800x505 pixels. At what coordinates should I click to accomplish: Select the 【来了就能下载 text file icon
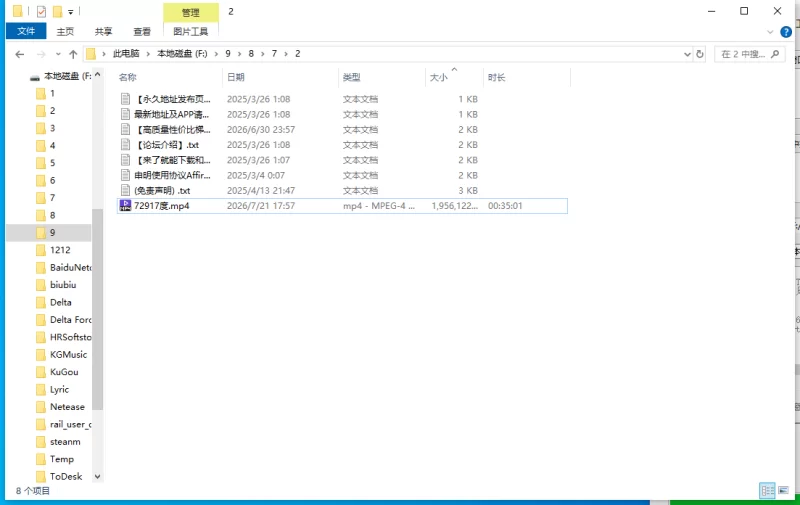coord(126,160)
